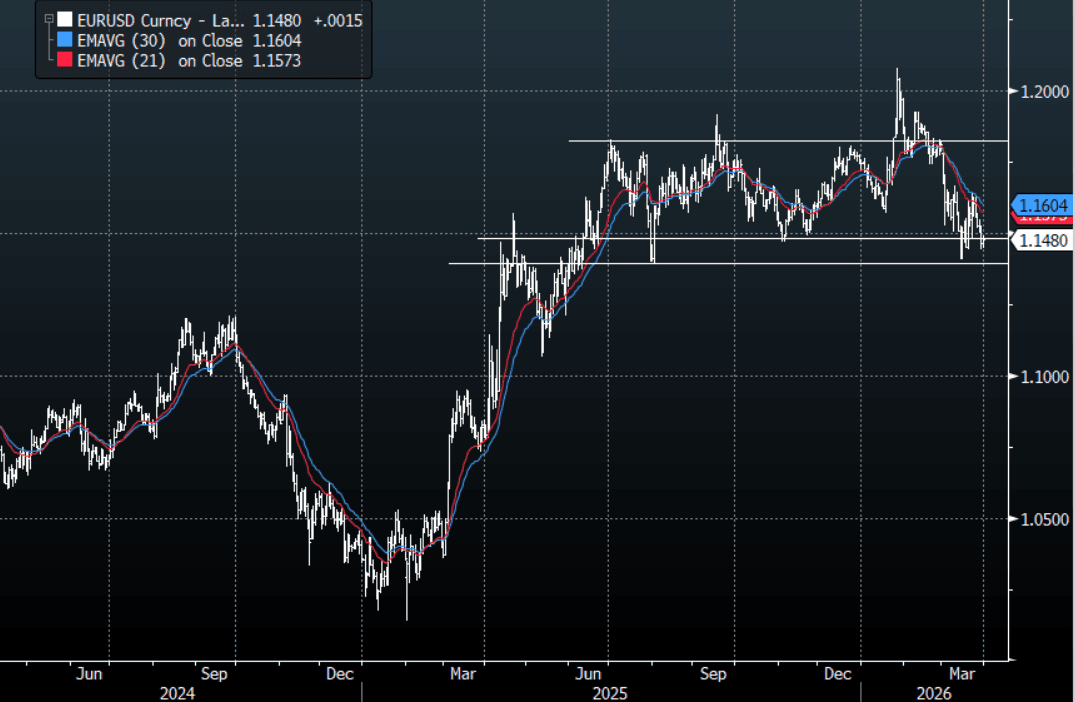Viewport: 1075px width, 702px height.
Task: Click the blue EMAVG (30) color swatch
Action: pos(65,40)
